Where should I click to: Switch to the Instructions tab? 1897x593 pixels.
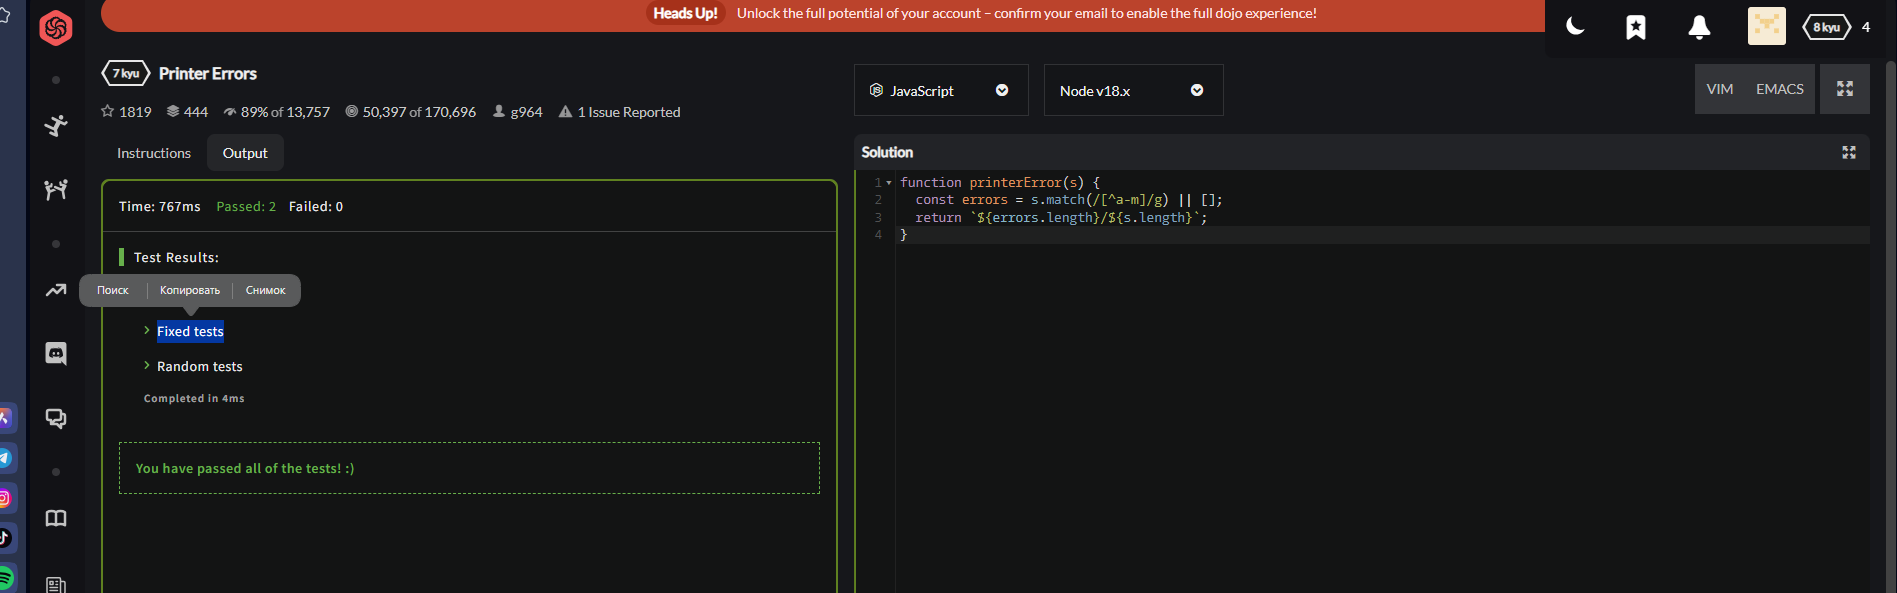153,153
